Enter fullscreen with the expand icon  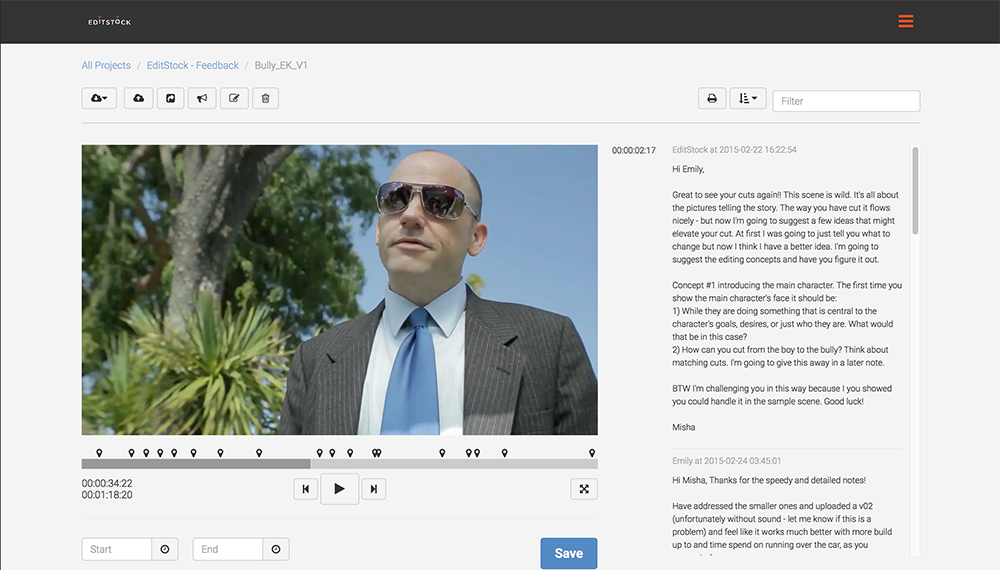pos(584,489)
